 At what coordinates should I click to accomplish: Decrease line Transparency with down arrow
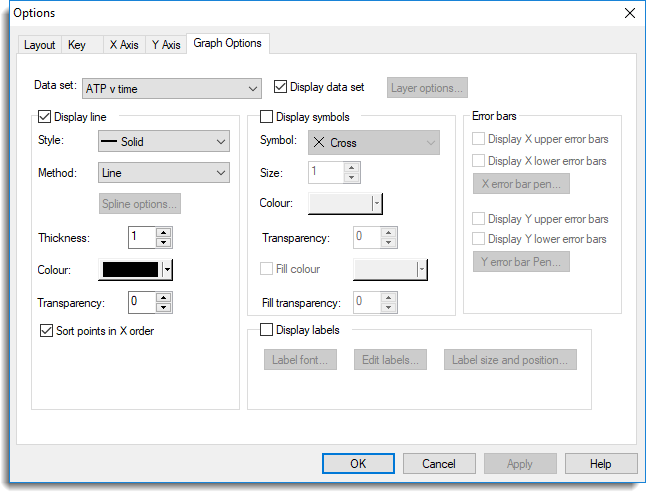click(164, 307)
